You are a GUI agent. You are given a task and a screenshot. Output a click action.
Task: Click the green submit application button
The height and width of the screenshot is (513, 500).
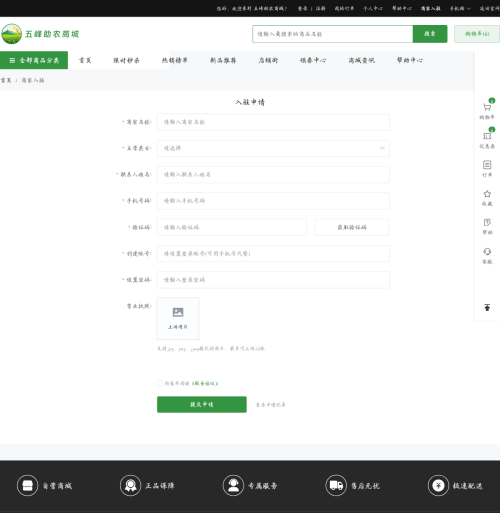(x=202, y=404)
